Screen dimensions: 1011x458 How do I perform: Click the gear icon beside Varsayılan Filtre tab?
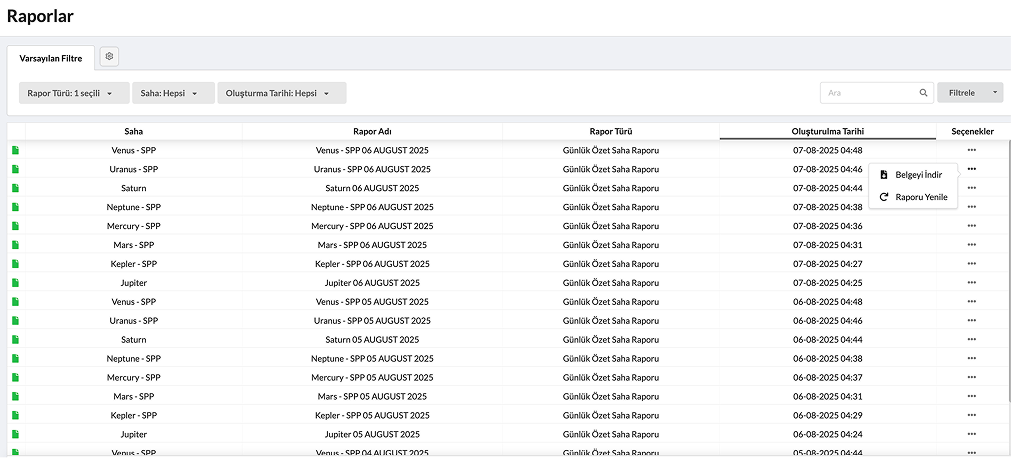[x=109, y=57]
